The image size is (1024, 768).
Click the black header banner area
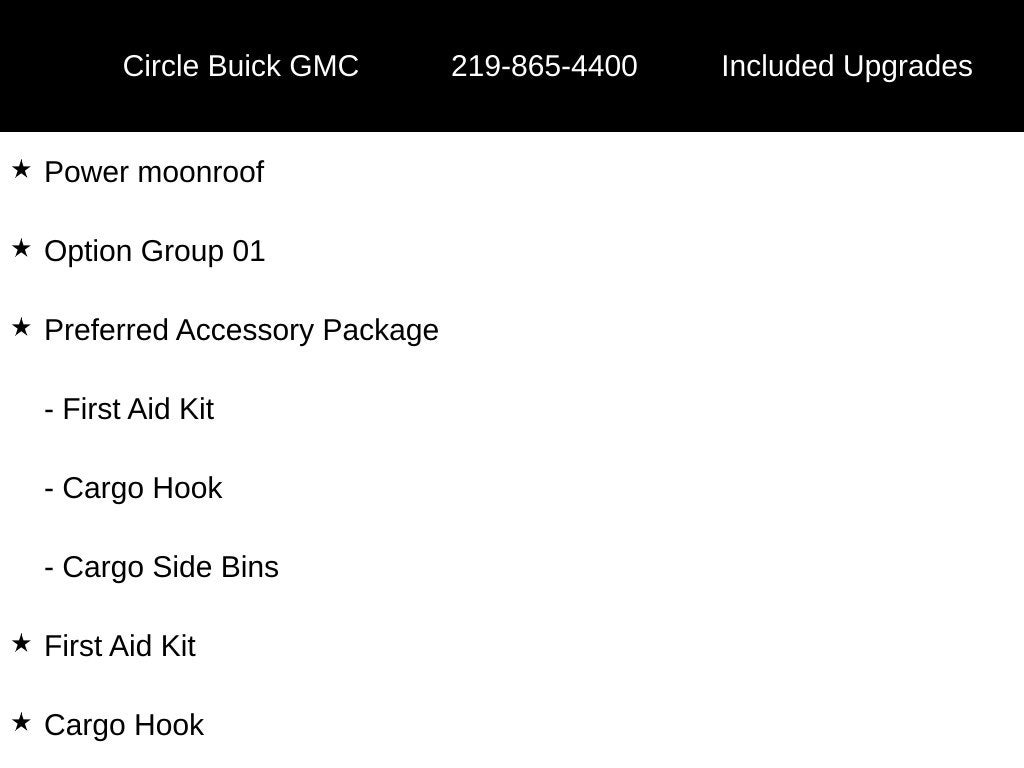512,66
